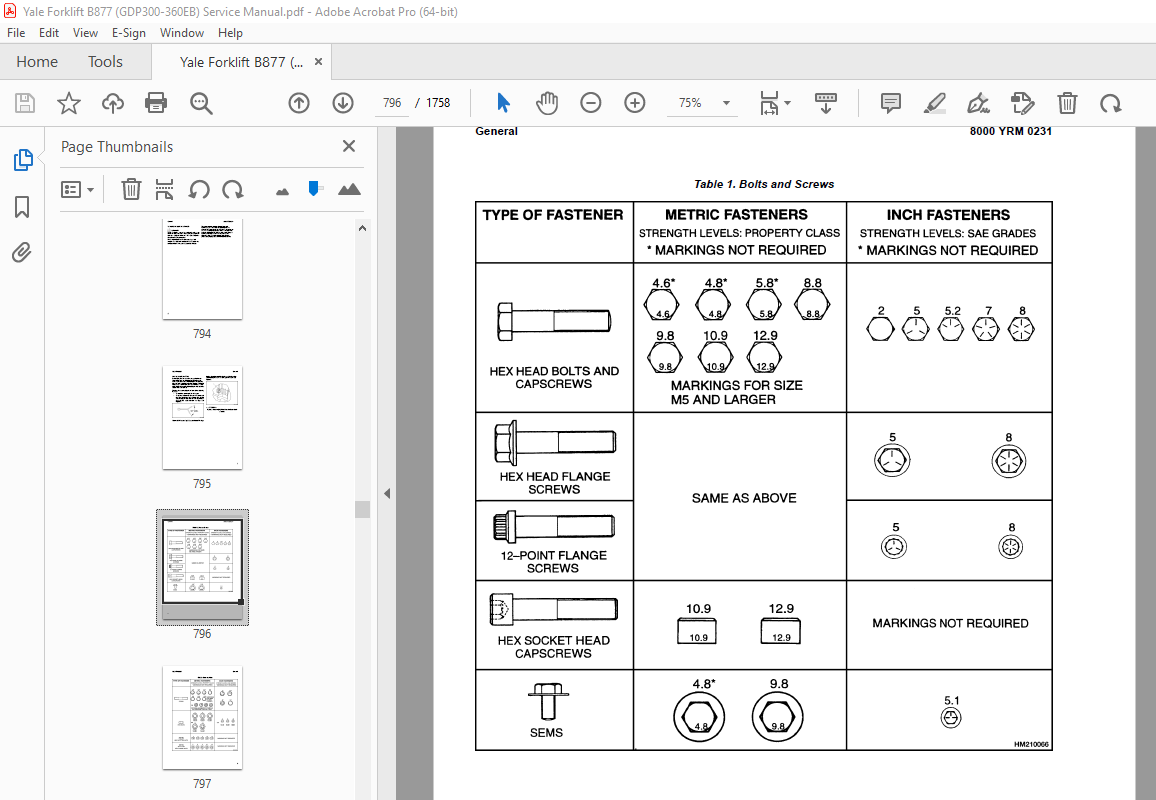Open the zoom level dropdown
This screenshot has height=800, width=1156.
[x=726, y=103]
